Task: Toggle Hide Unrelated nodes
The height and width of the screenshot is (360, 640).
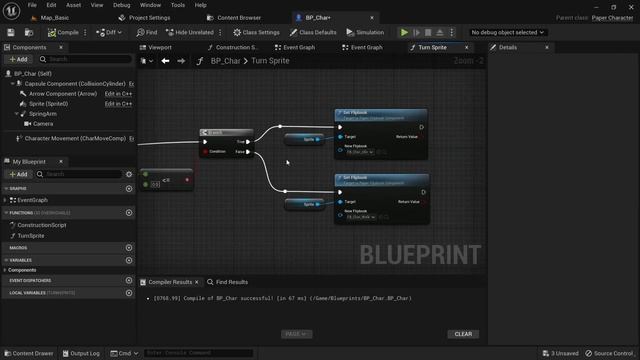Action: tap(190, 32)
